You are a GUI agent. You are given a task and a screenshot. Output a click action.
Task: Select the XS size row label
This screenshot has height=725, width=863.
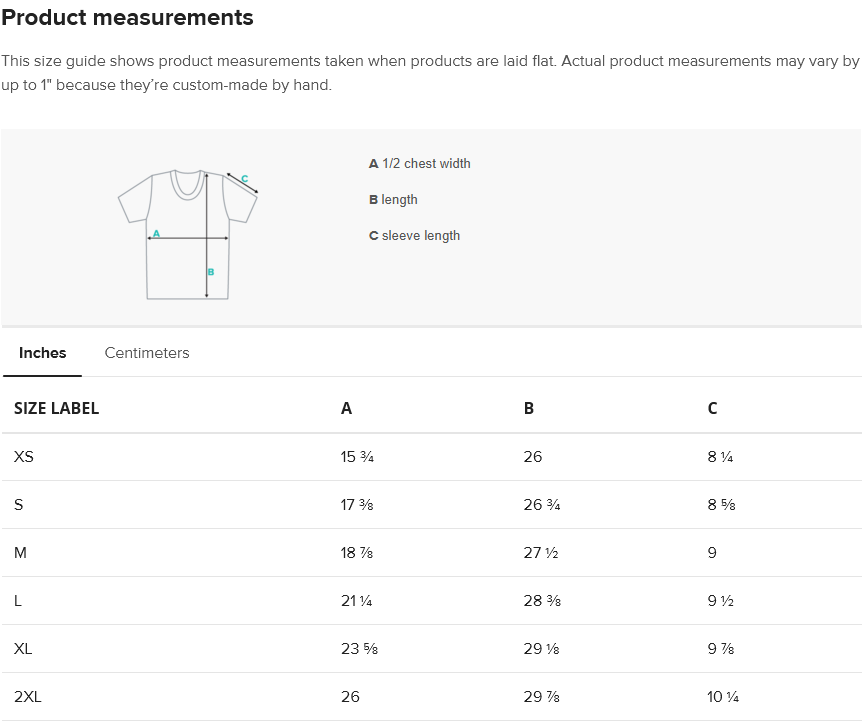click(24, 457)
